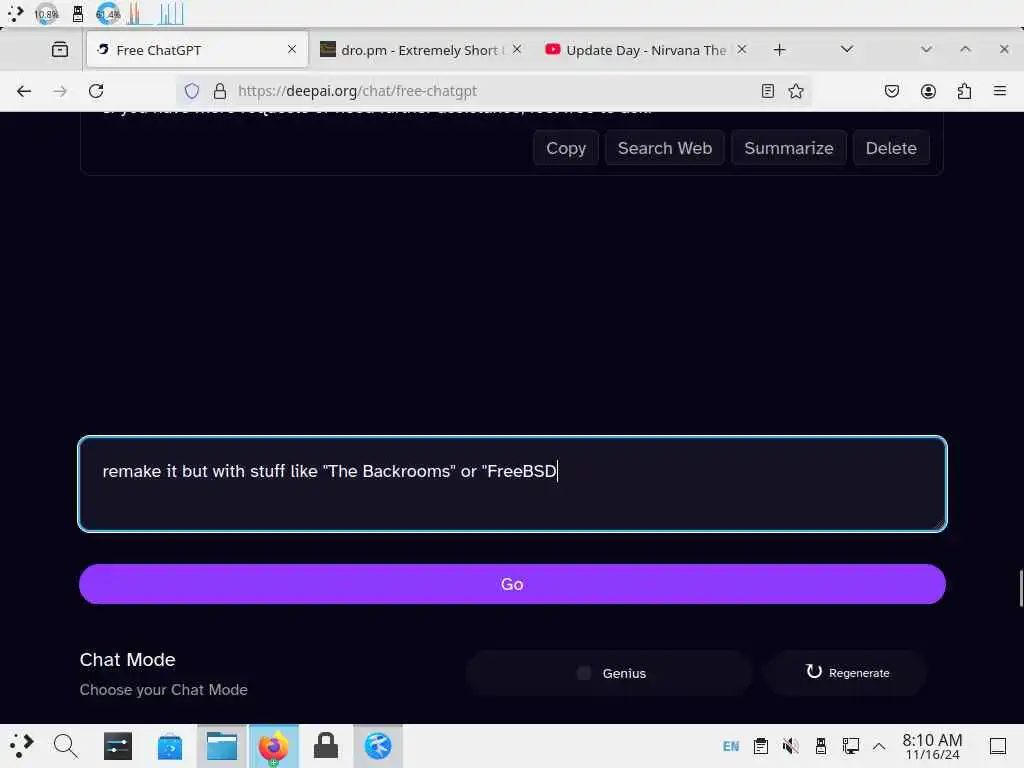Open the removable device tray icon
This screenshot has height=768, width=1024.
click(x=821, y=746)
